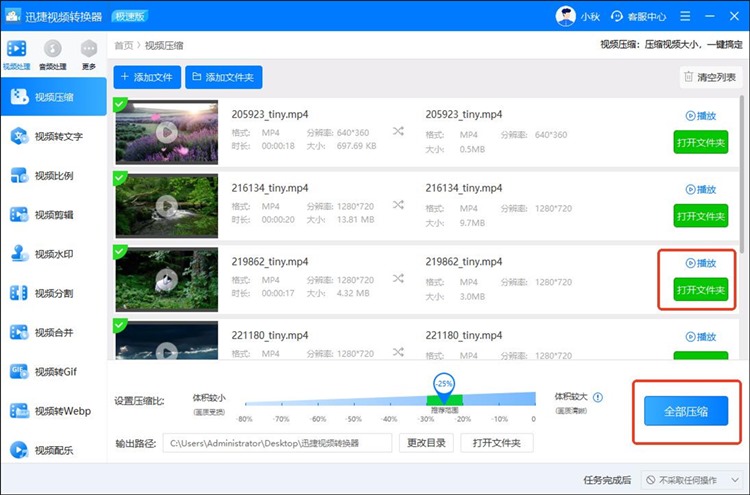Select 视频比例 in the sidebar

click(54, 176)
